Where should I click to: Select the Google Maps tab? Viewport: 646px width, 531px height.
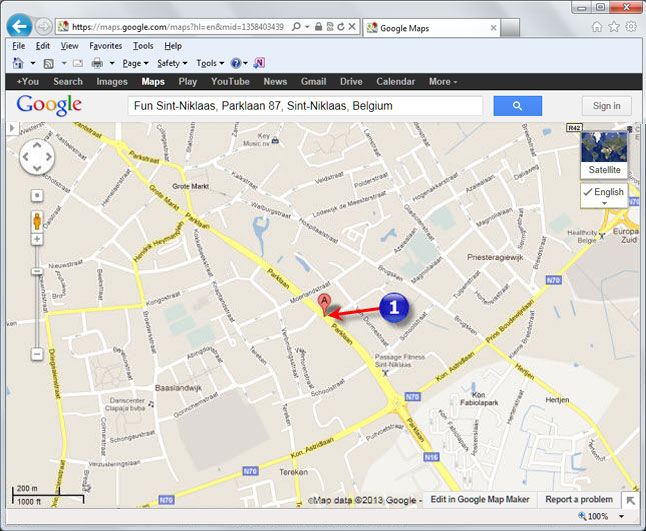click(431, 28)
